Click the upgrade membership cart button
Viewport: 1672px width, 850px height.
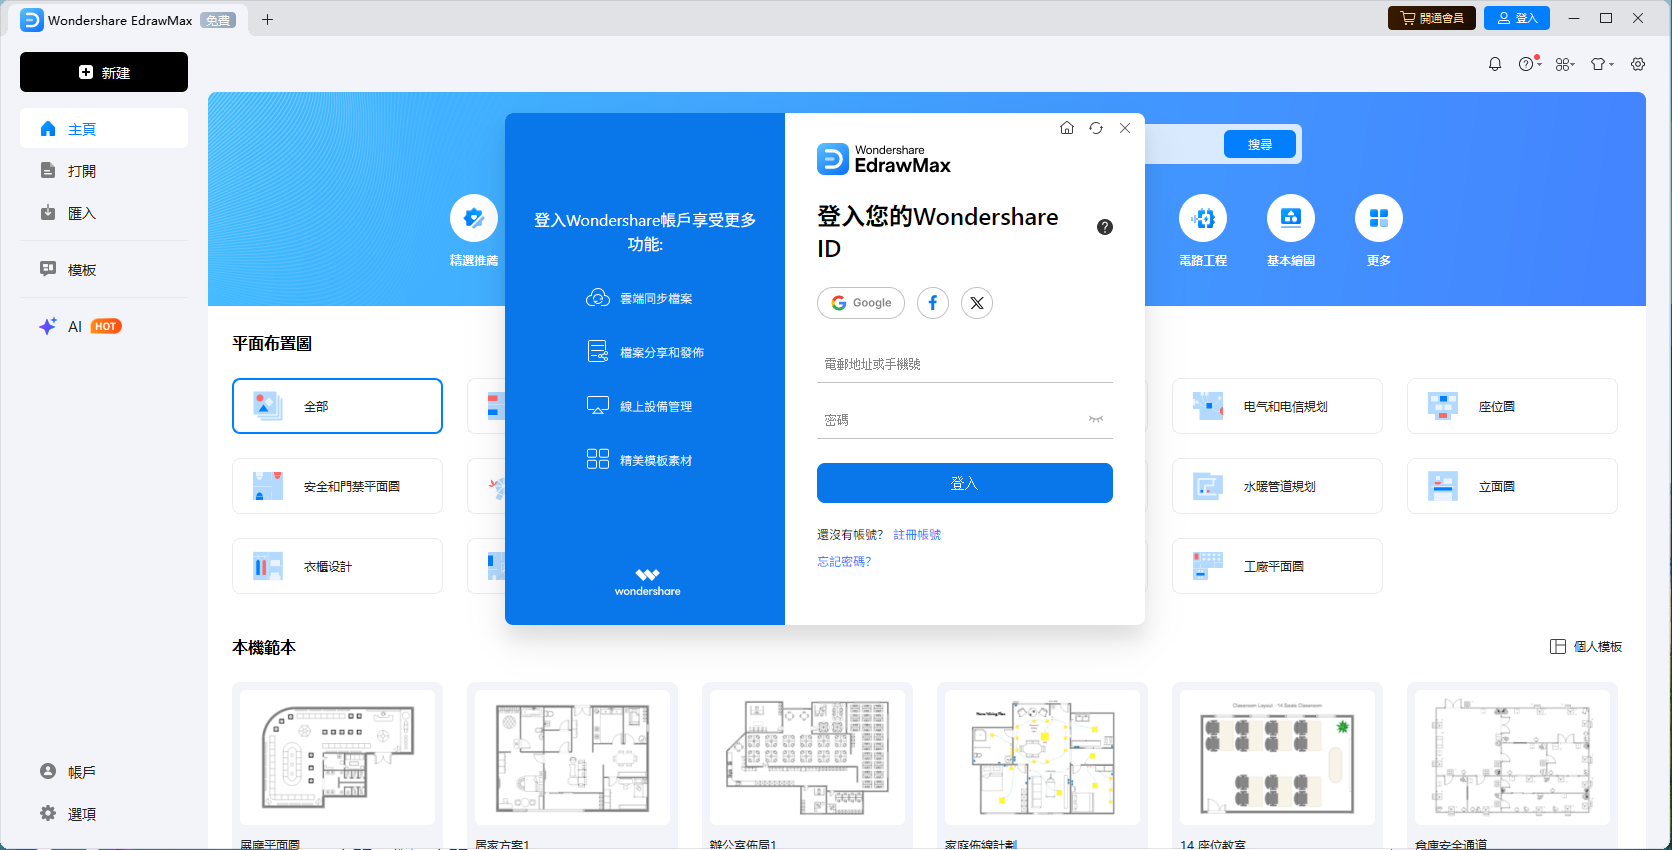tap(1432, 18)
